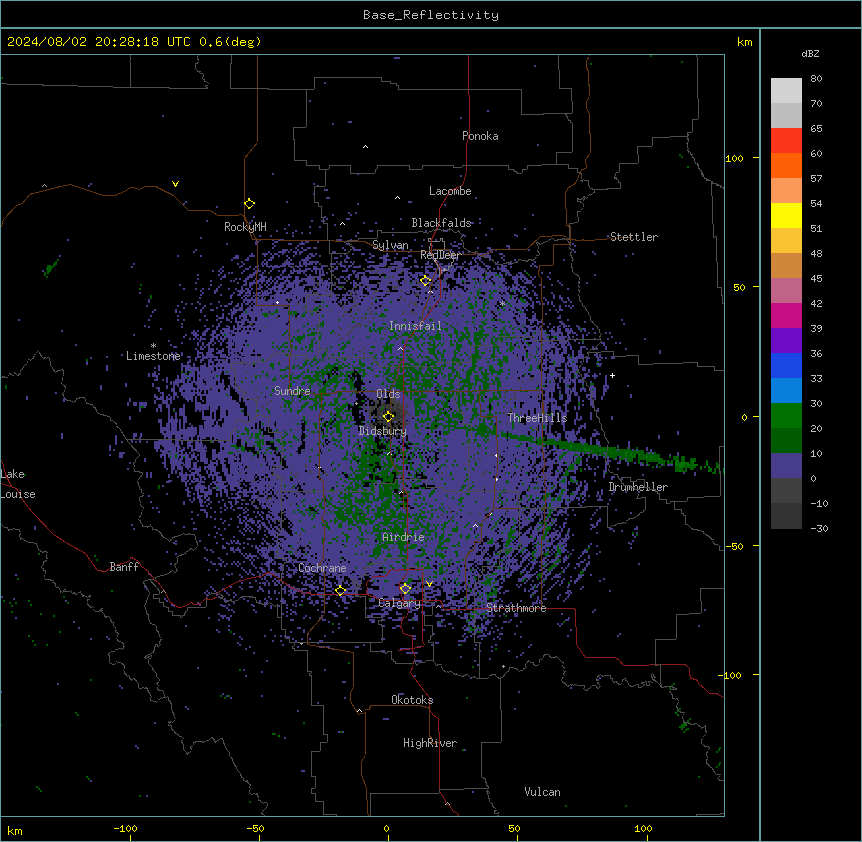Click the red swatch in the dBZ legend
The width and height of the screenshot is (862, 842).
pyautogui.click(x=786, y=141)
